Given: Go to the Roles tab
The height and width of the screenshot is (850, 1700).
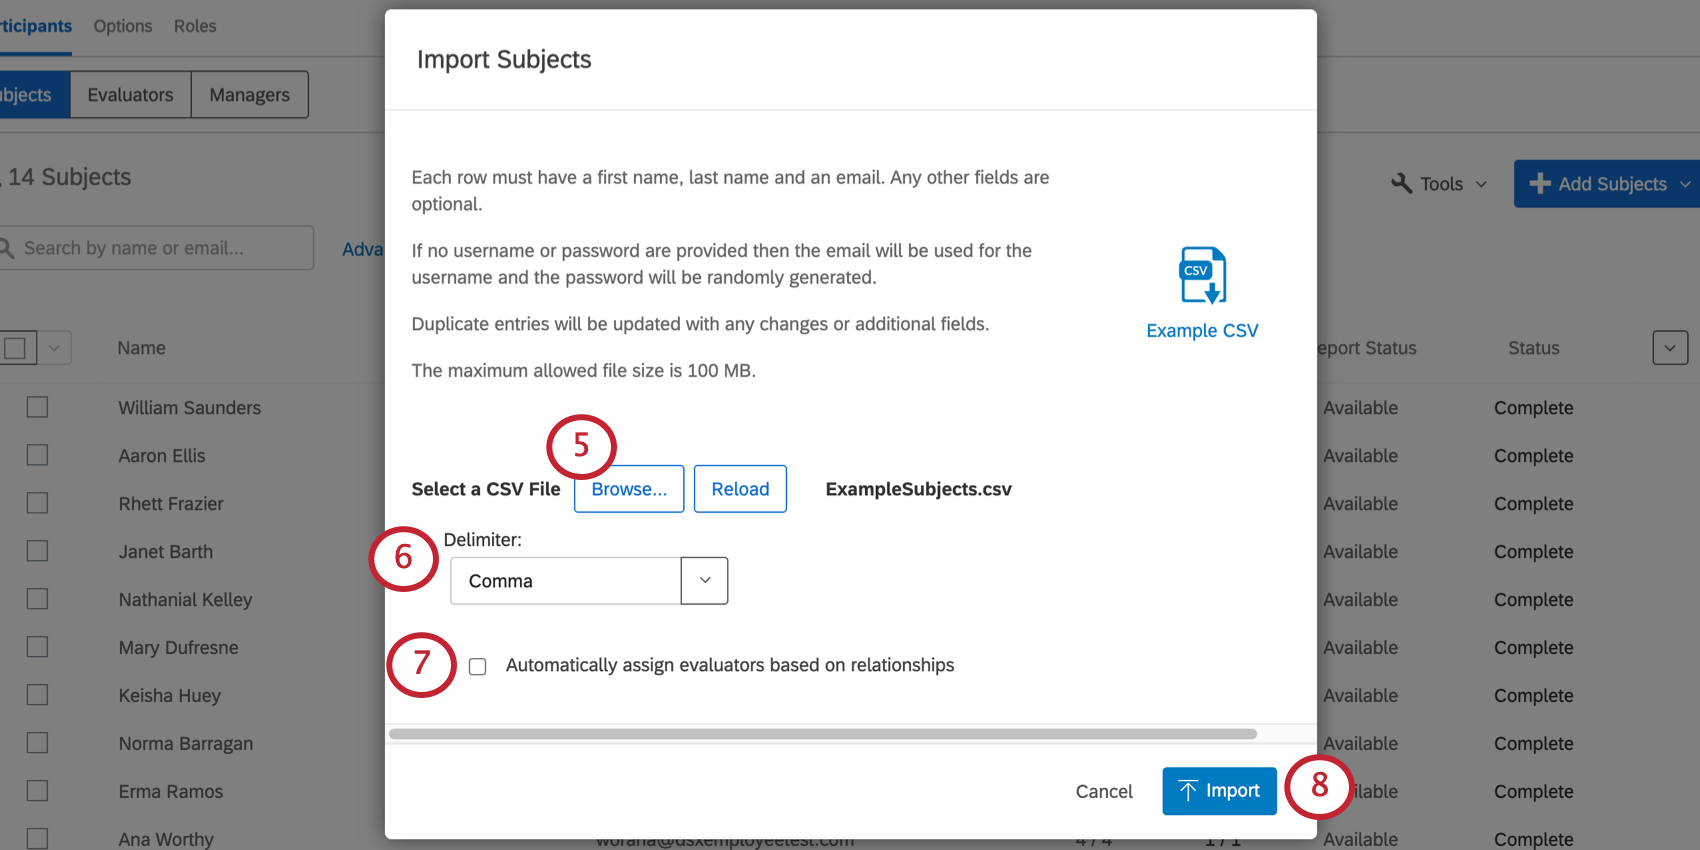Looking at the screenshot, I should pos(195,26).
